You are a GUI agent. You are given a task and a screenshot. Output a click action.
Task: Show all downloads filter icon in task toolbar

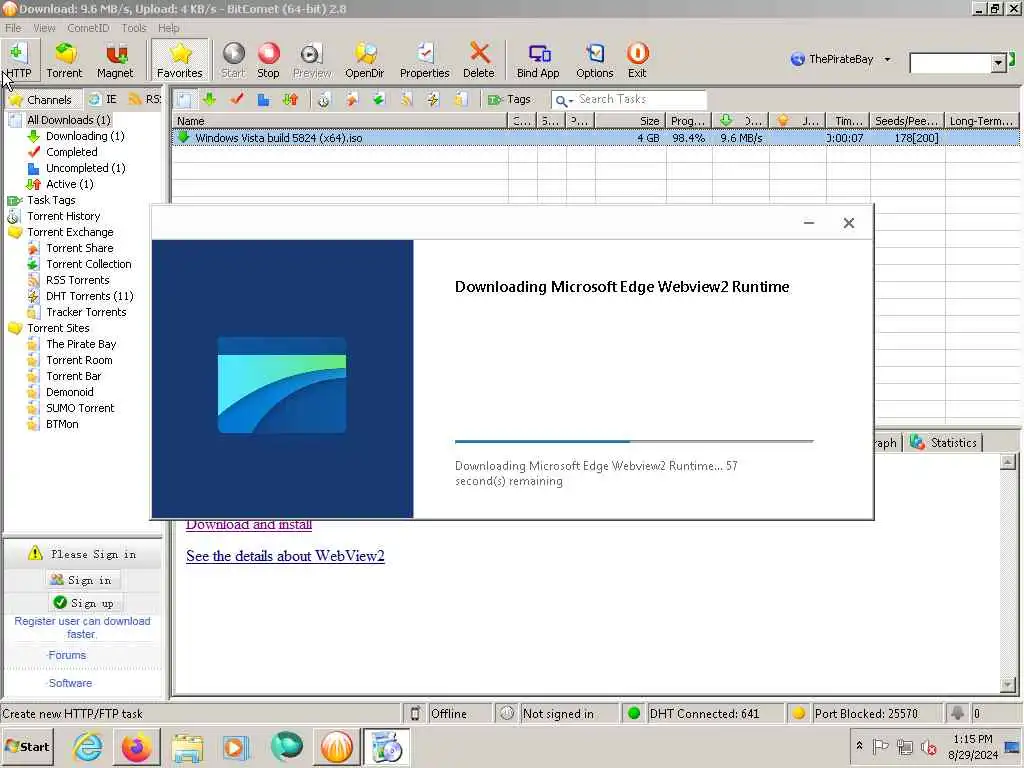(x=184, y=99)
